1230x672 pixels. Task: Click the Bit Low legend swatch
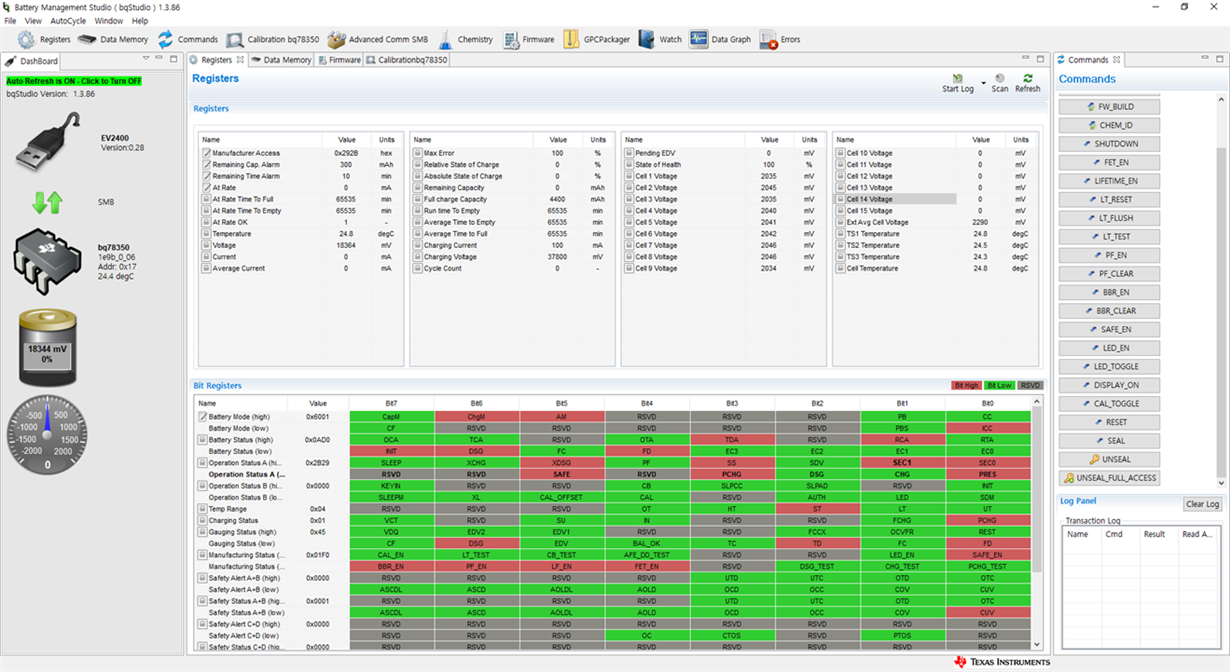[1000, 385]
